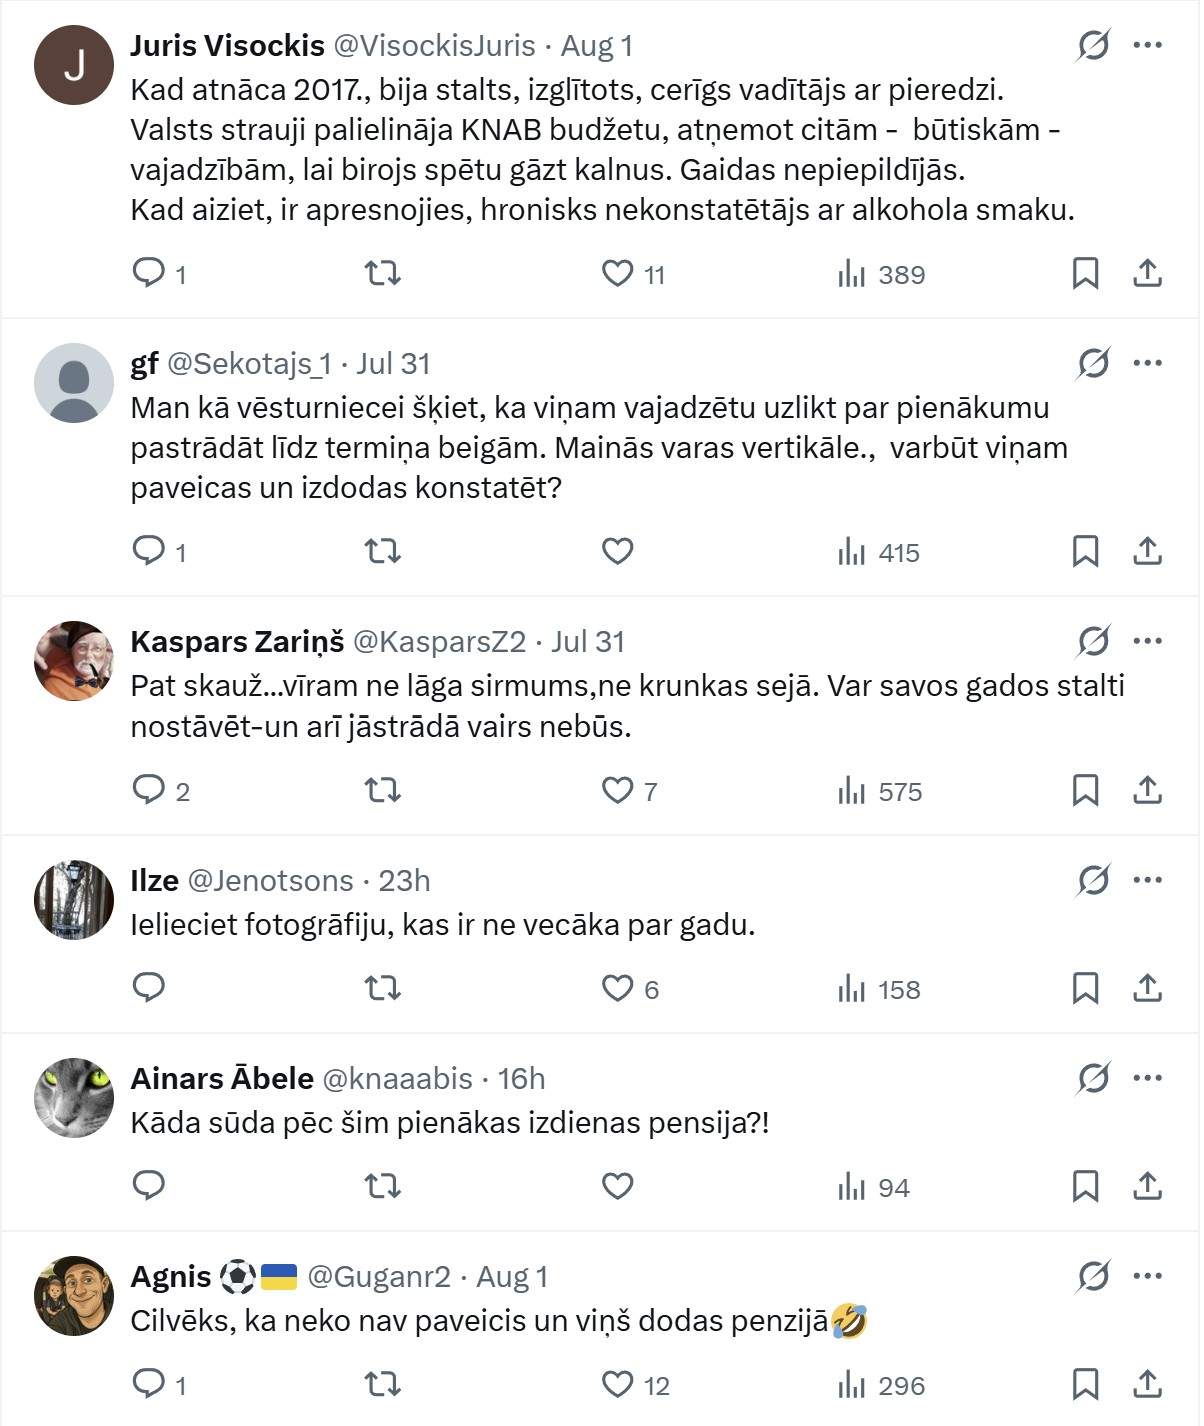Open Kaspars Zariņš's avatar picture

74,661
